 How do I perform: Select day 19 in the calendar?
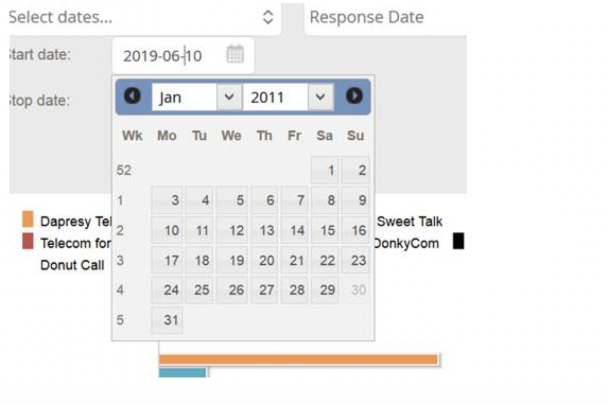click(x=232, y=260)
